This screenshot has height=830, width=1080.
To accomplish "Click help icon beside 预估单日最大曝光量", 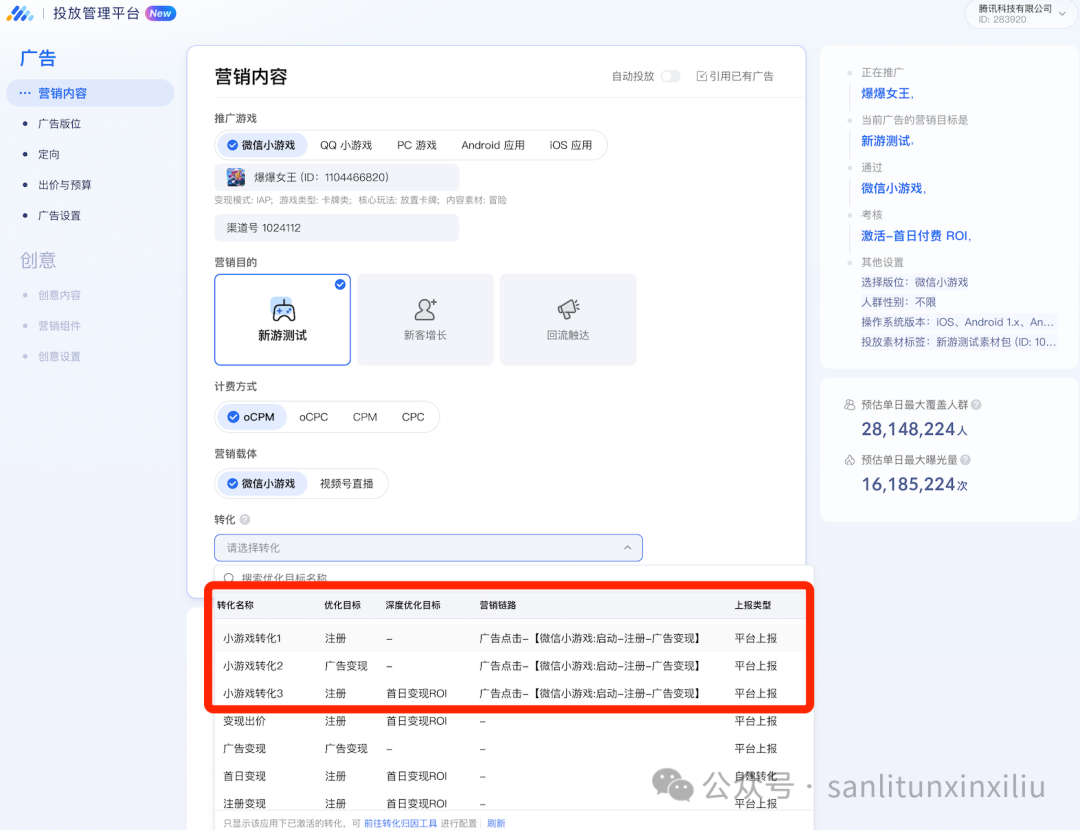I will [x=965, y=460].
